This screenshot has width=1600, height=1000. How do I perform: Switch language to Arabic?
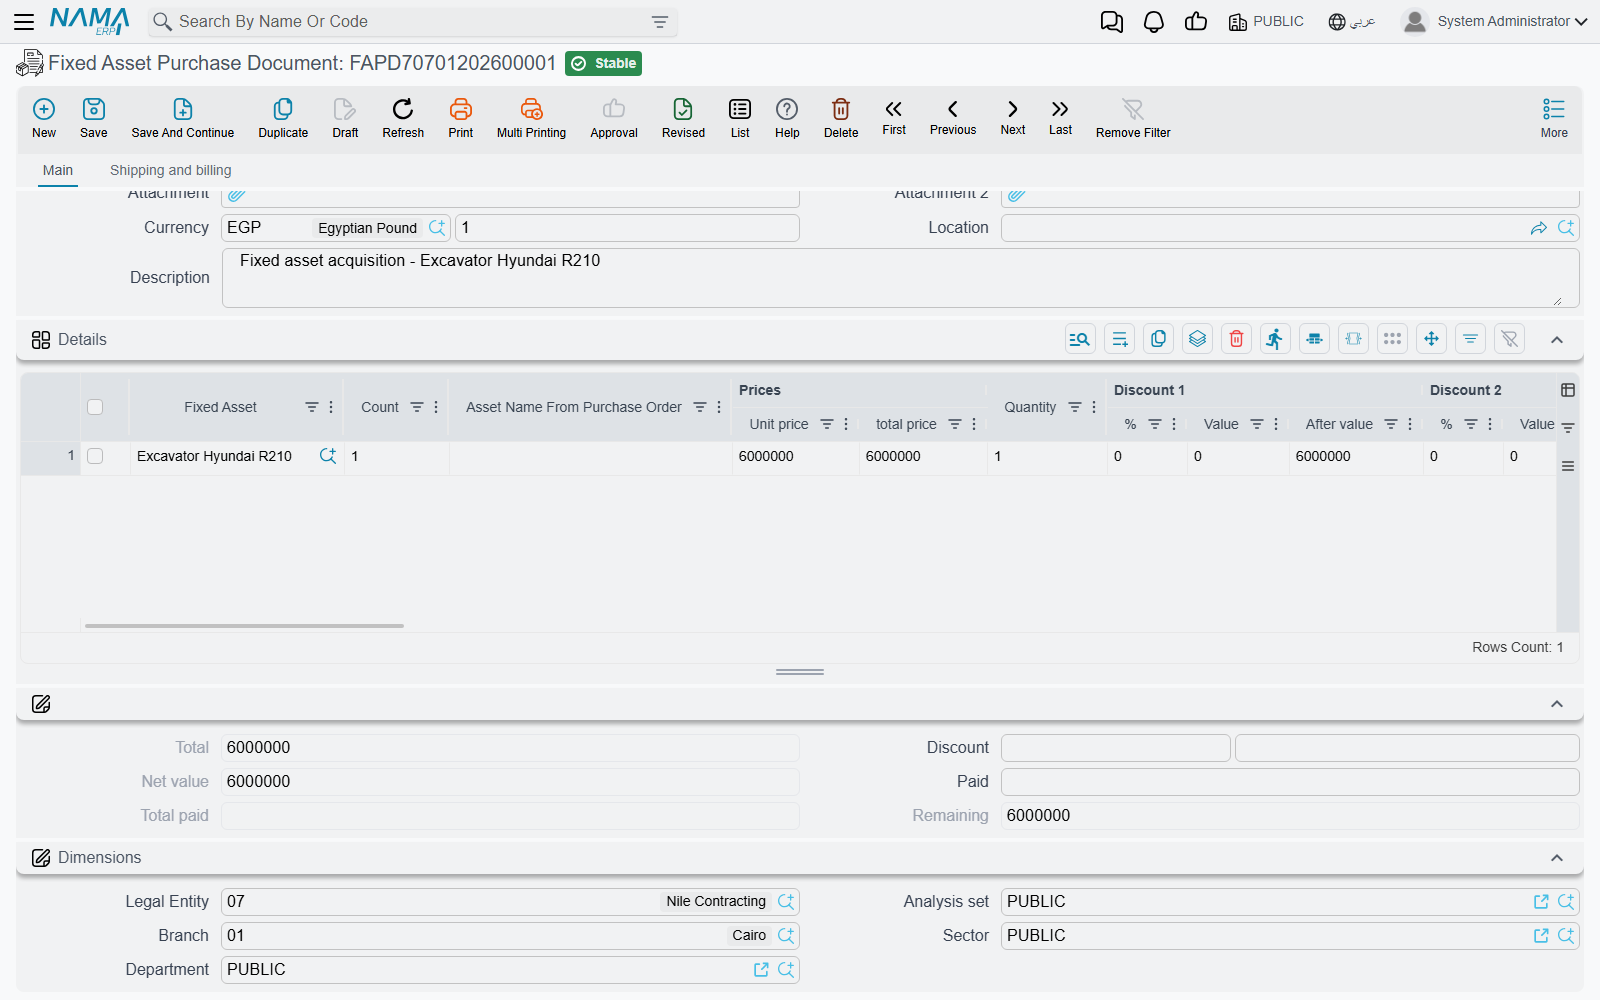[1352, 22]
